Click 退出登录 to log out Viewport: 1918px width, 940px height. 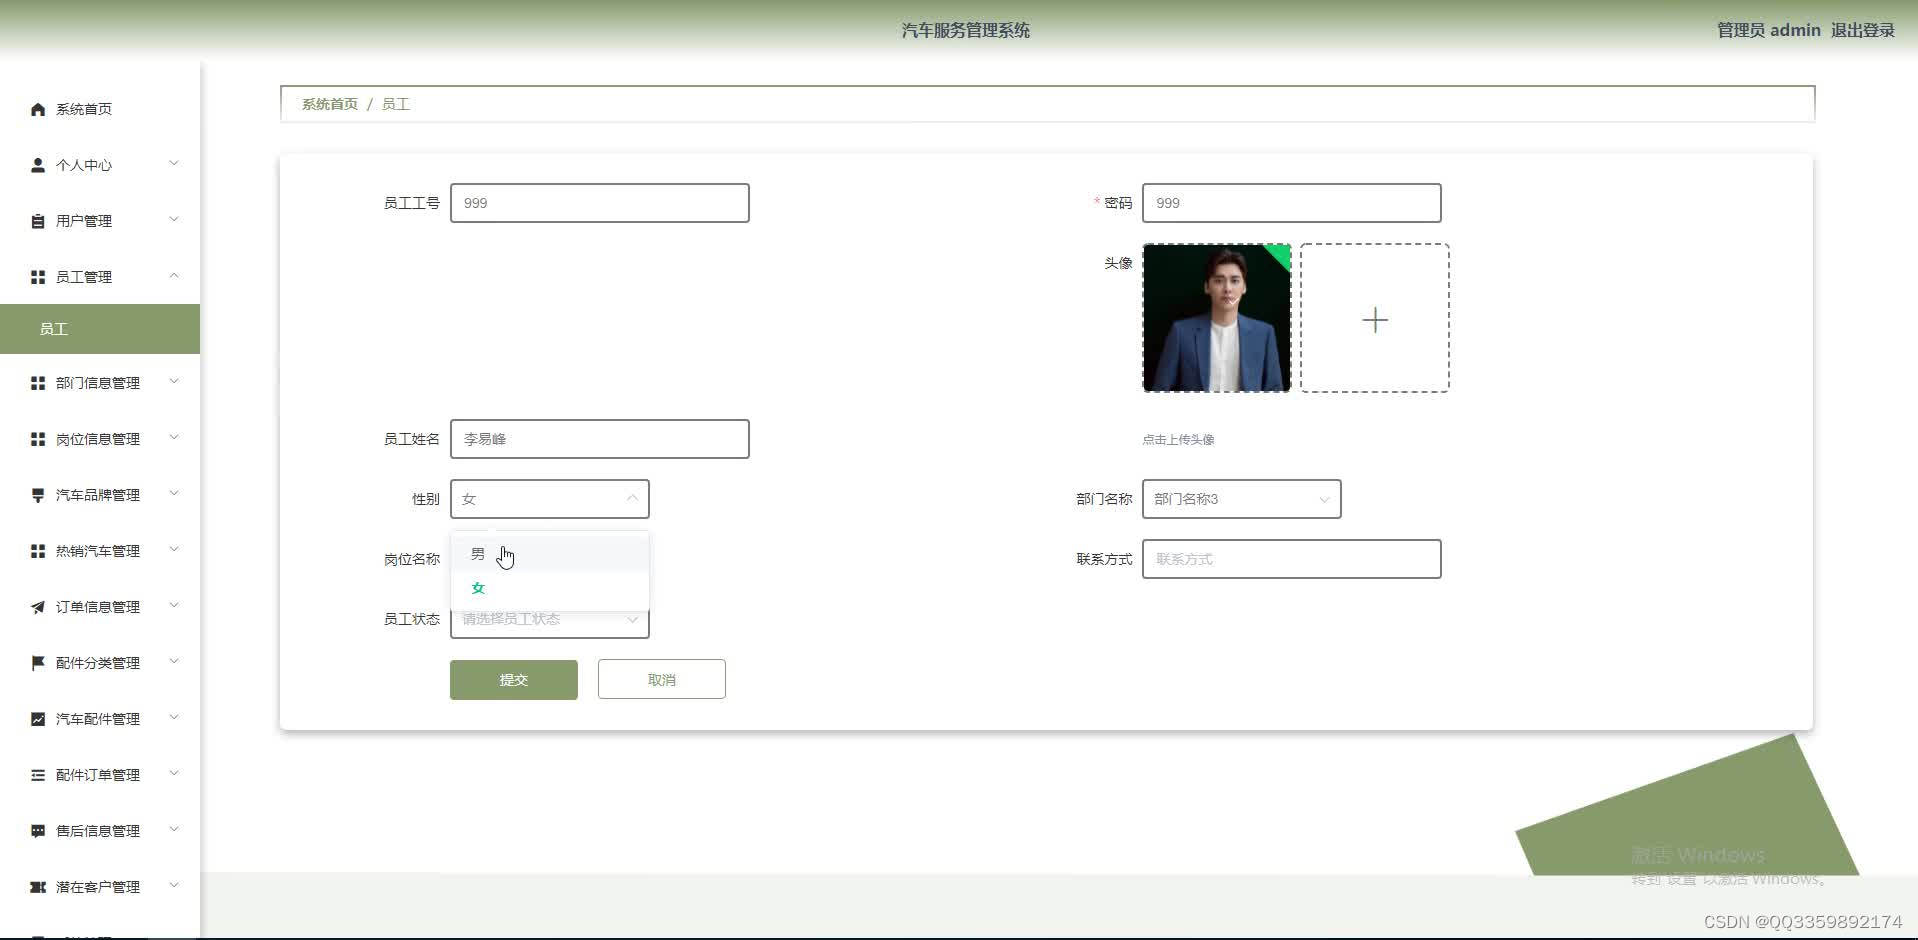[1862, 30]
